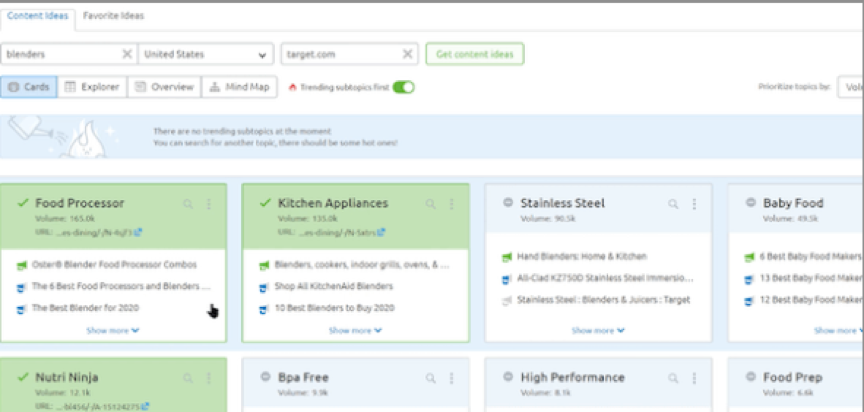Click icon beside Stainless Steel Blenders & Juicers Target

click(x=507, y=301)
